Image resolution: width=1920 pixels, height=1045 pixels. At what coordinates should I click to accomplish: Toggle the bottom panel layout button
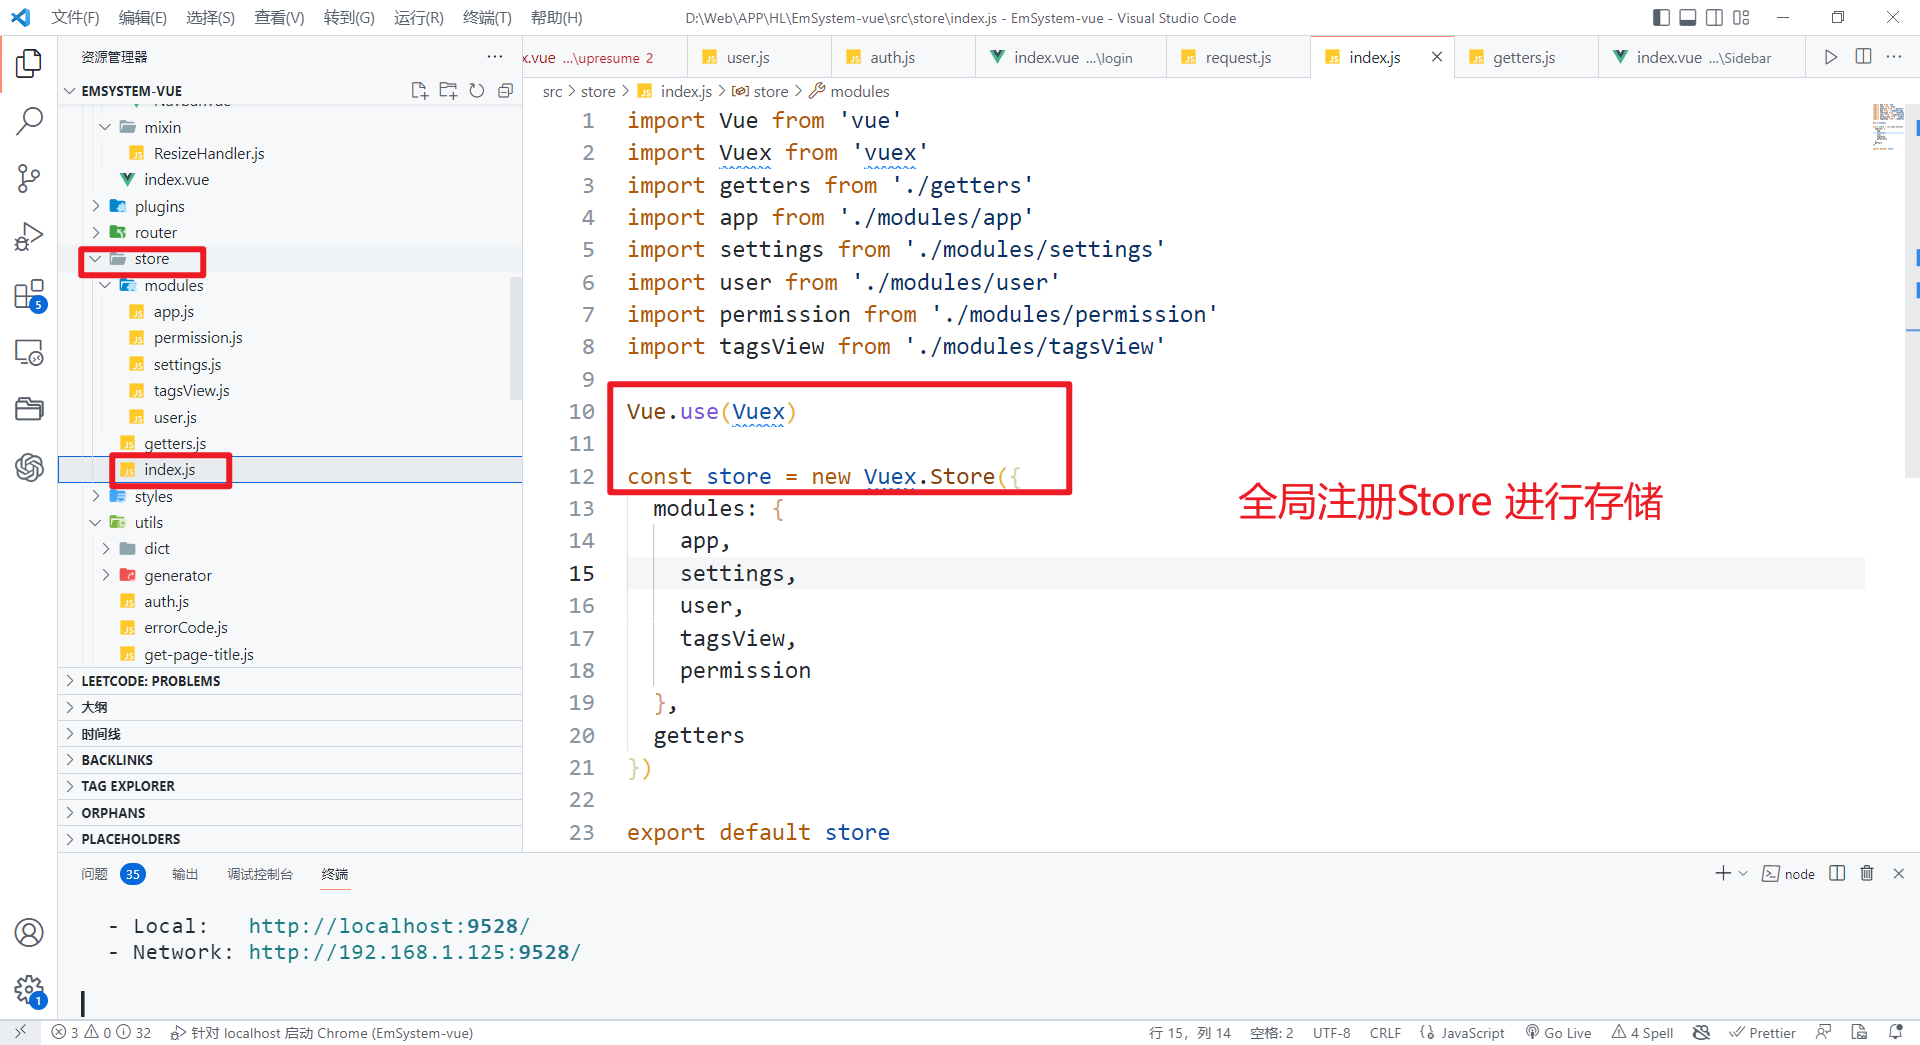coord(1688,17)
